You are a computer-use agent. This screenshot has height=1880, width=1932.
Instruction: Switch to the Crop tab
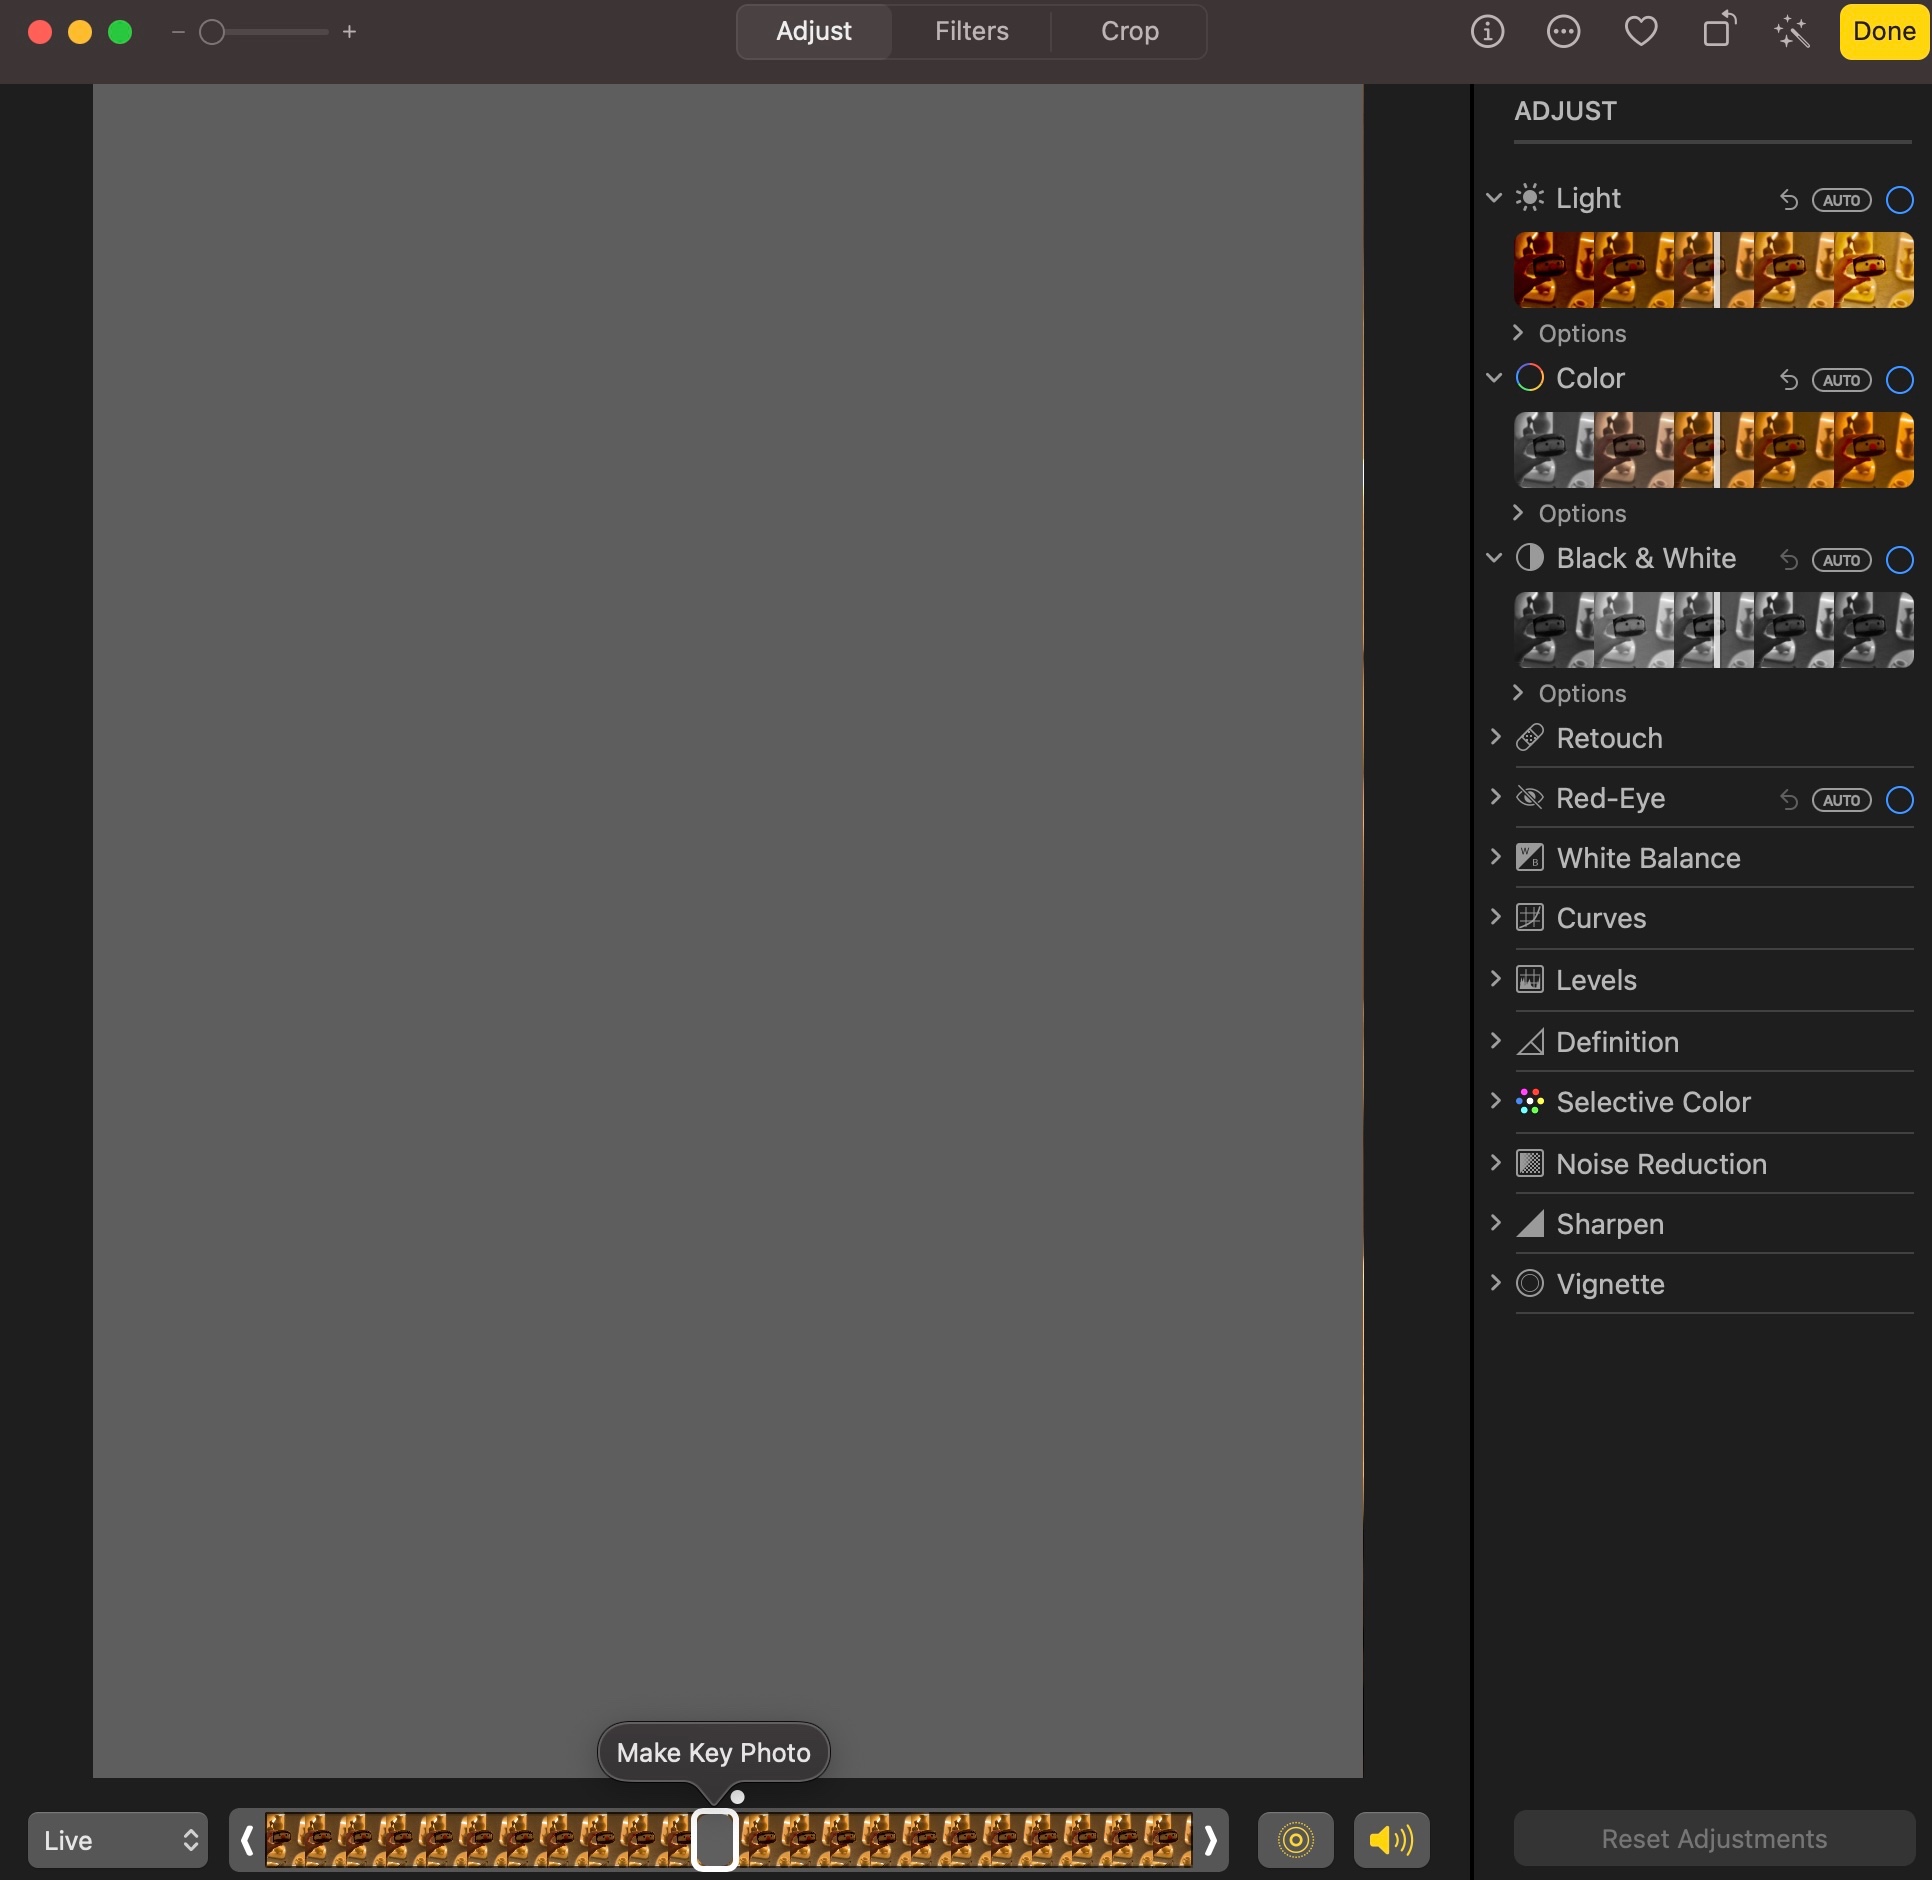1129,32
